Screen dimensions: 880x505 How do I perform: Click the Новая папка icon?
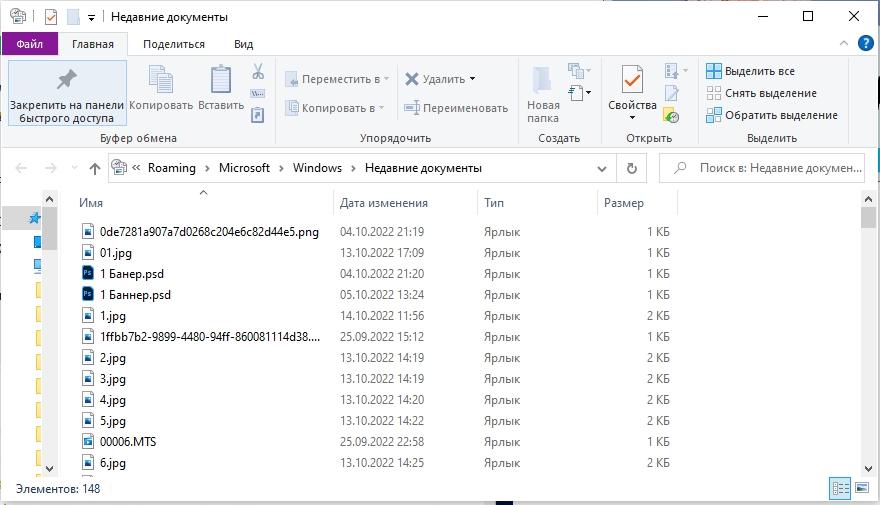click(x=542, y=80)
